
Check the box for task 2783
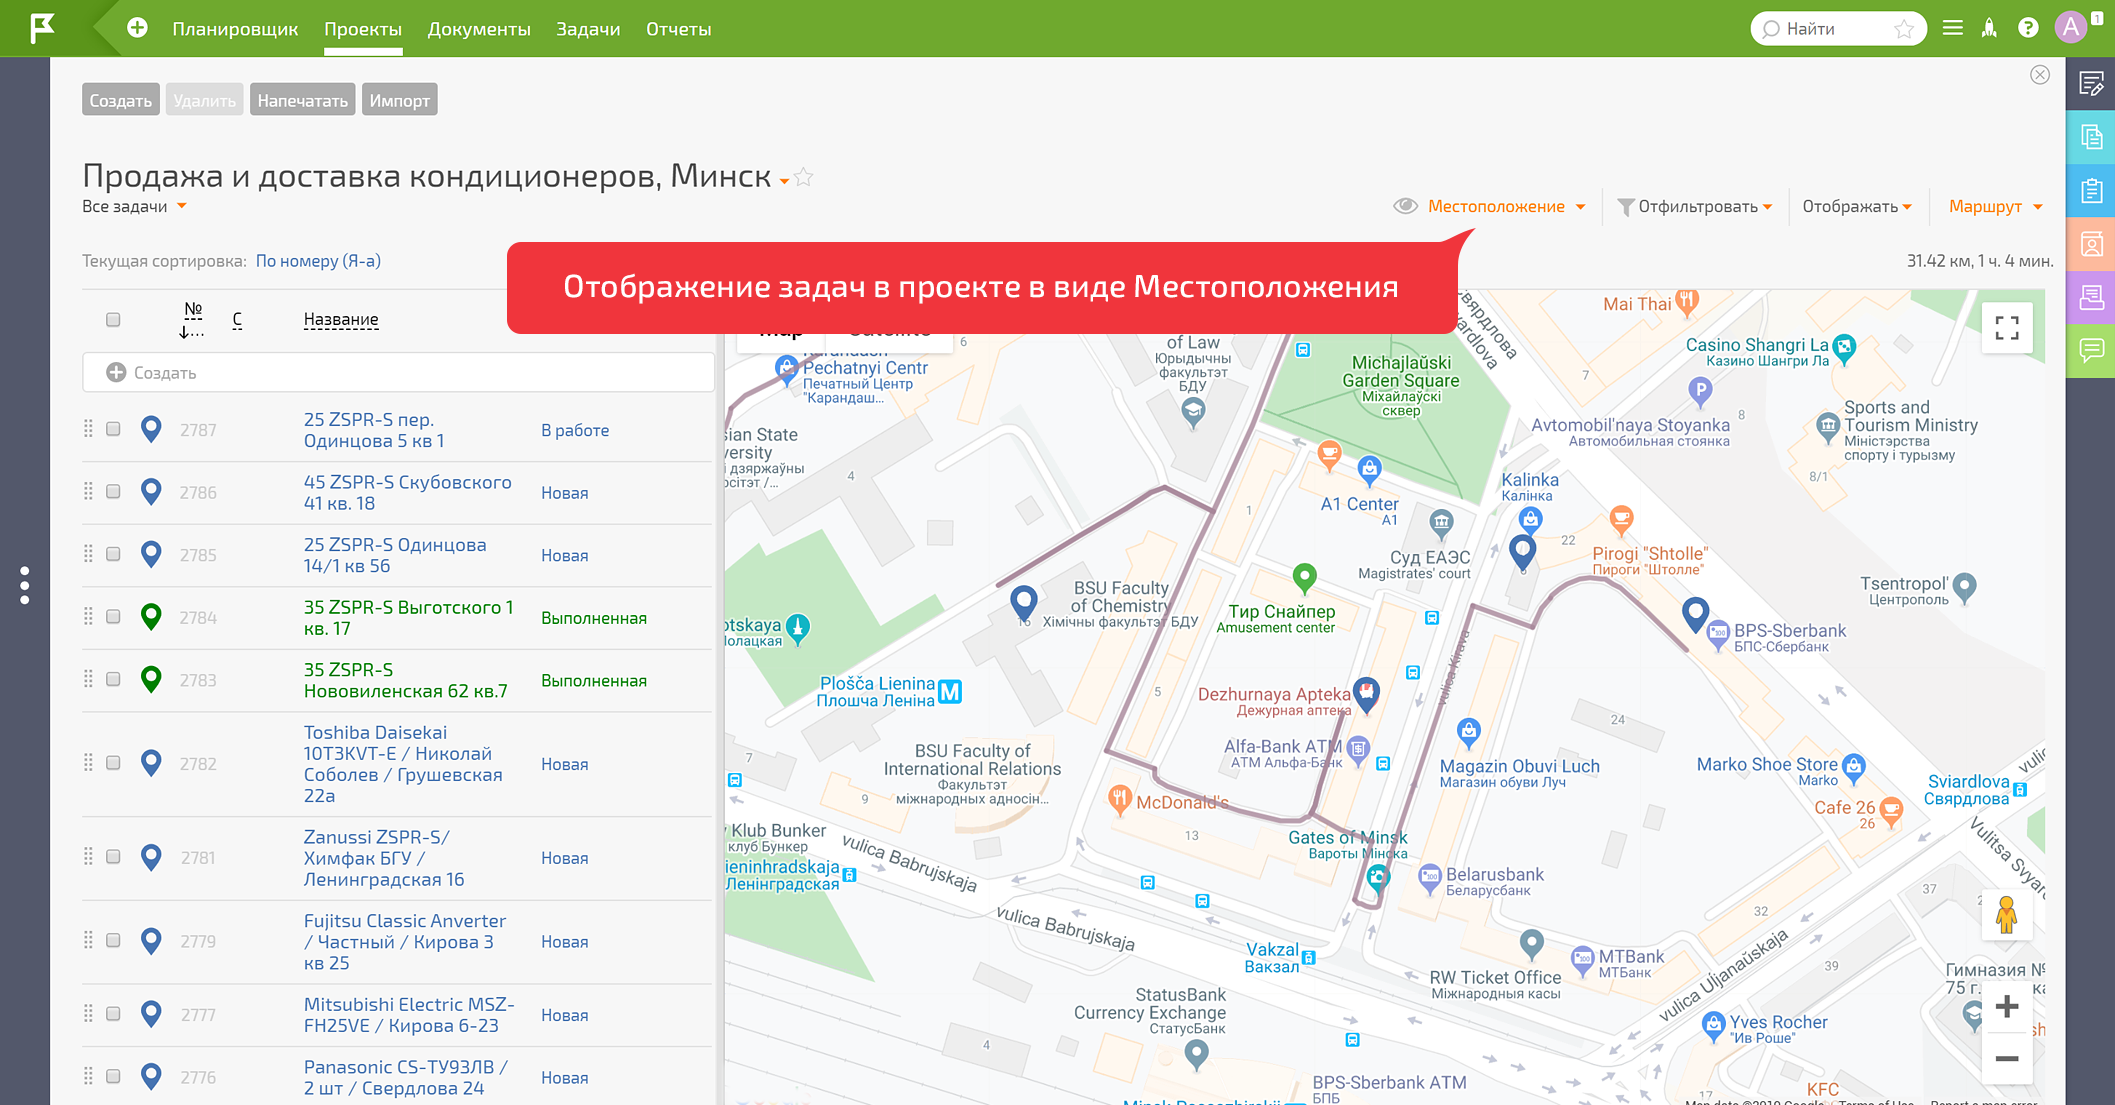[x=113, y=679]
